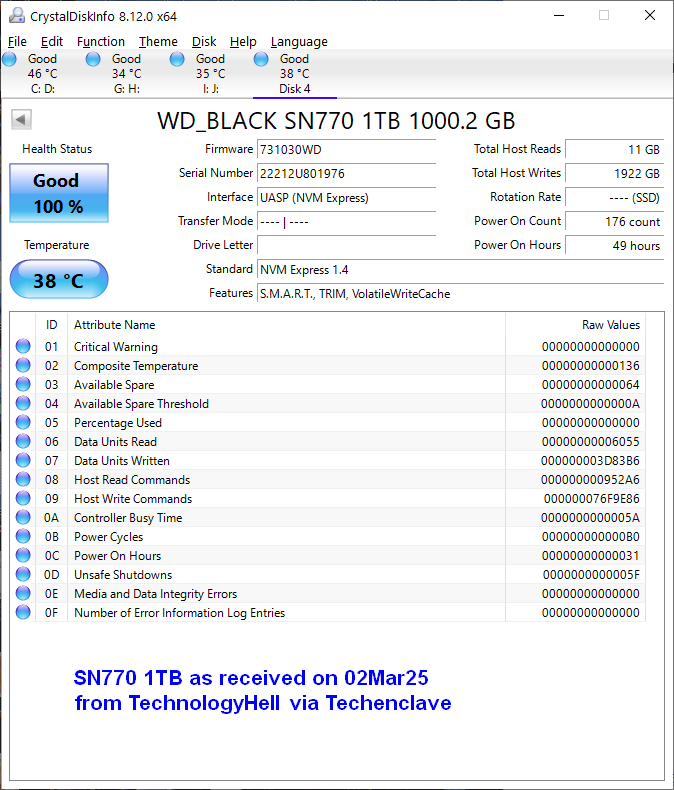Viewport: 674px width, 790px height.
Task: Click status orb of Controller Busy Time row
Action: [x=23, y=517]
